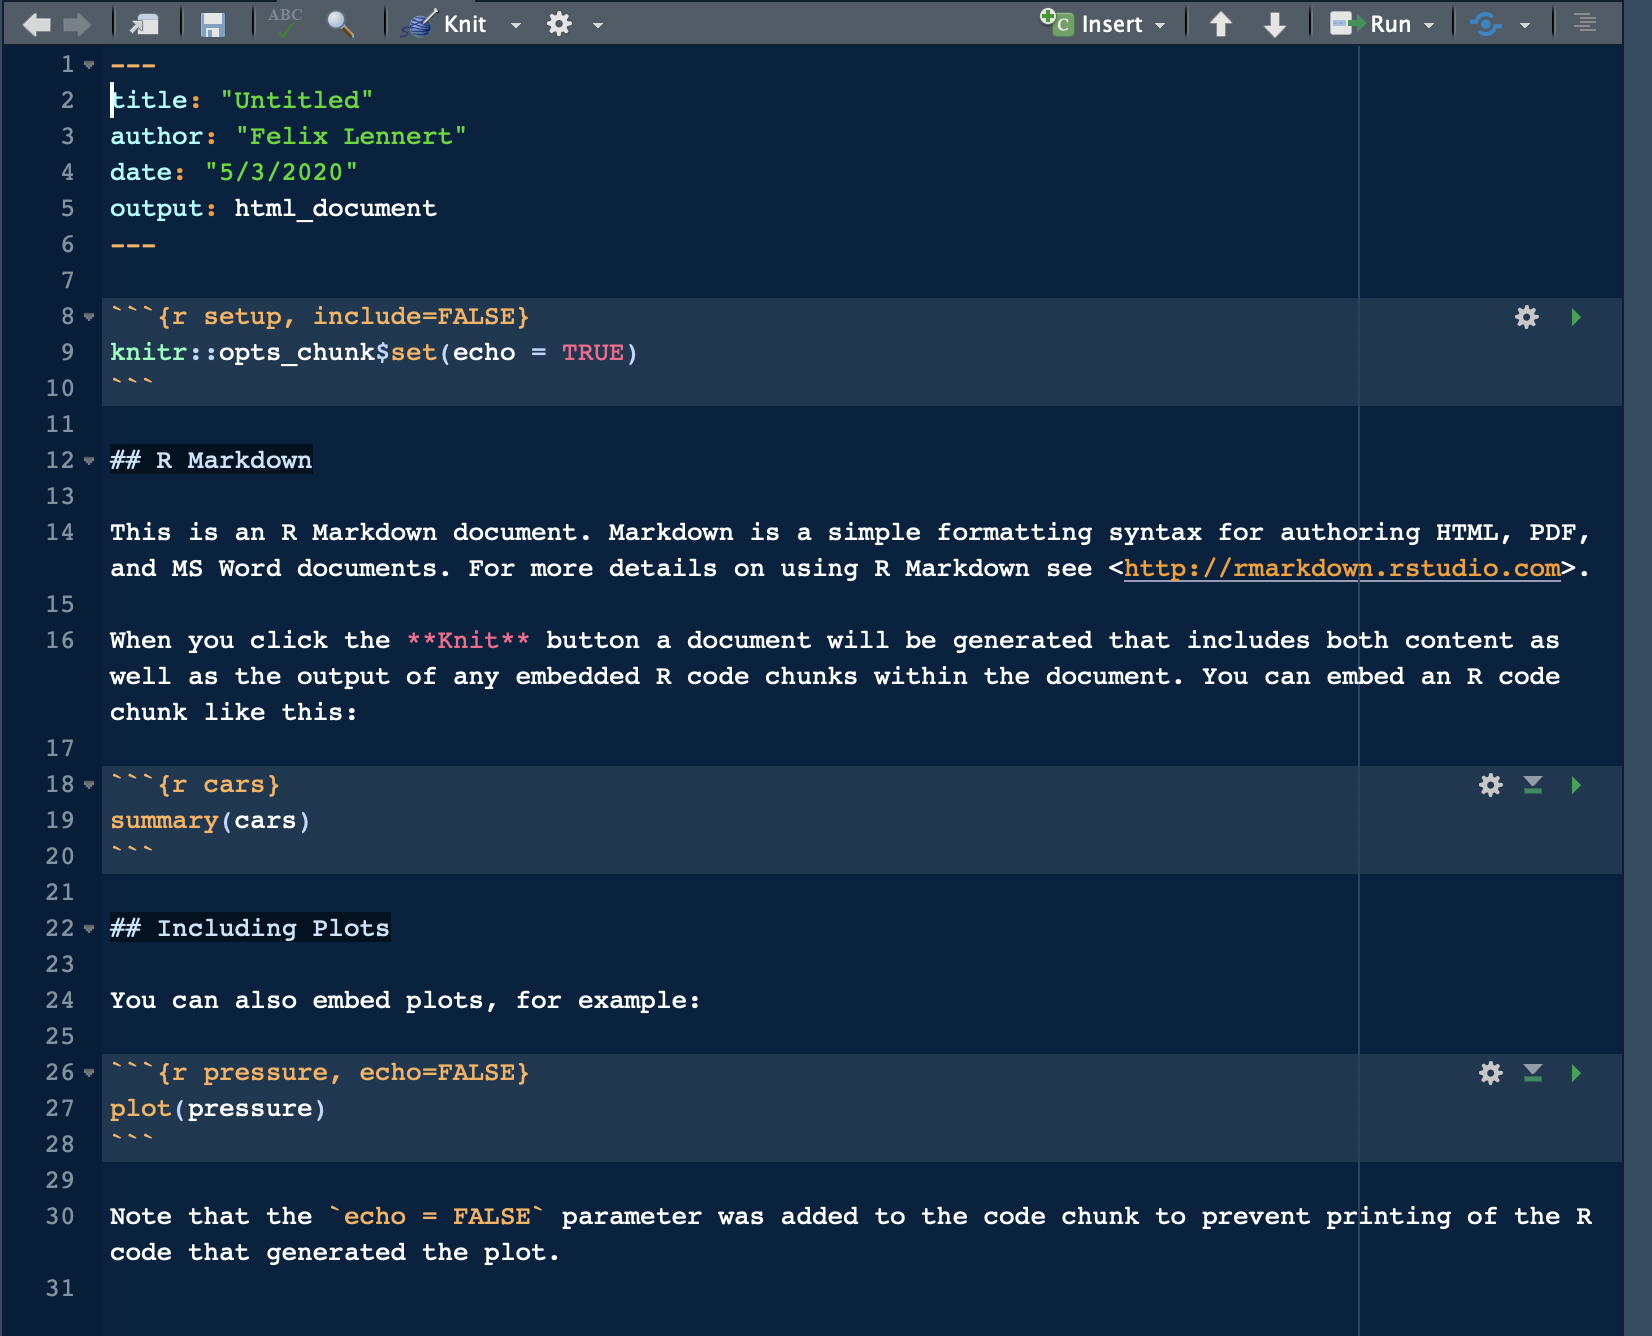Show in new window icon
1652x1336 pixels.
(x=145, y=25)
